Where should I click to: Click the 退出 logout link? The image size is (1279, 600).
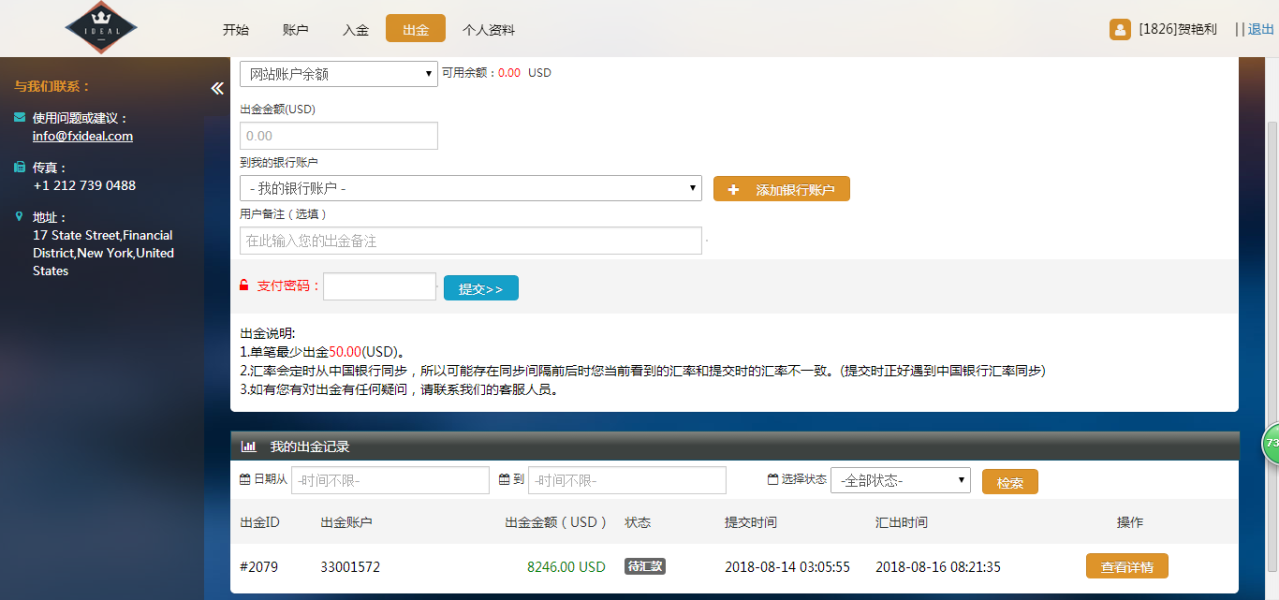pos(1260,29)
